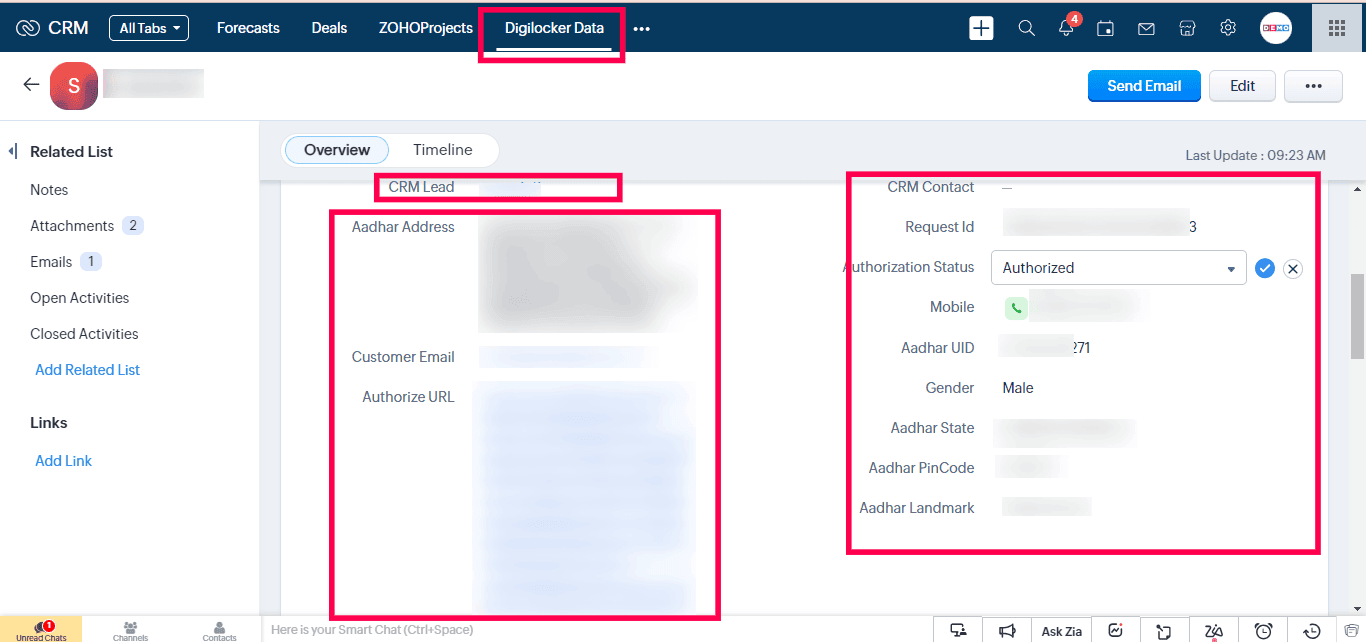
Task: Open the search magnifier in the top bar
Action: [x=1026, y=28]
